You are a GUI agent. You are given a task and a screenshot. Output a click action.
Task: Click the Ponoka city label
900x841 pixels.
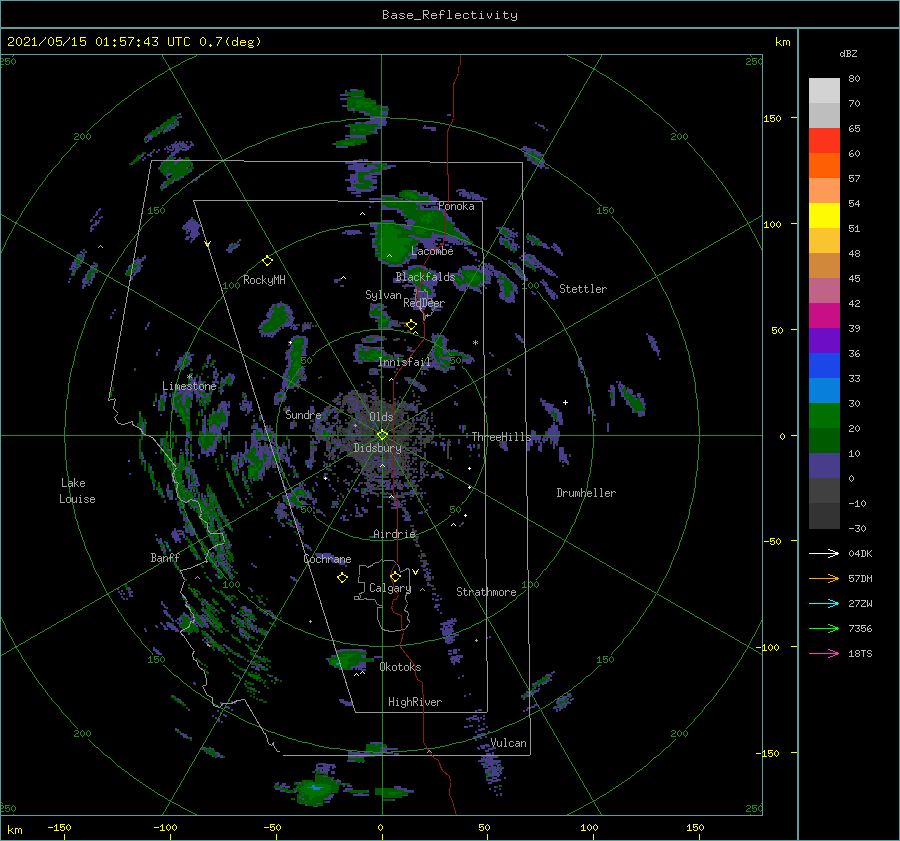456,206
